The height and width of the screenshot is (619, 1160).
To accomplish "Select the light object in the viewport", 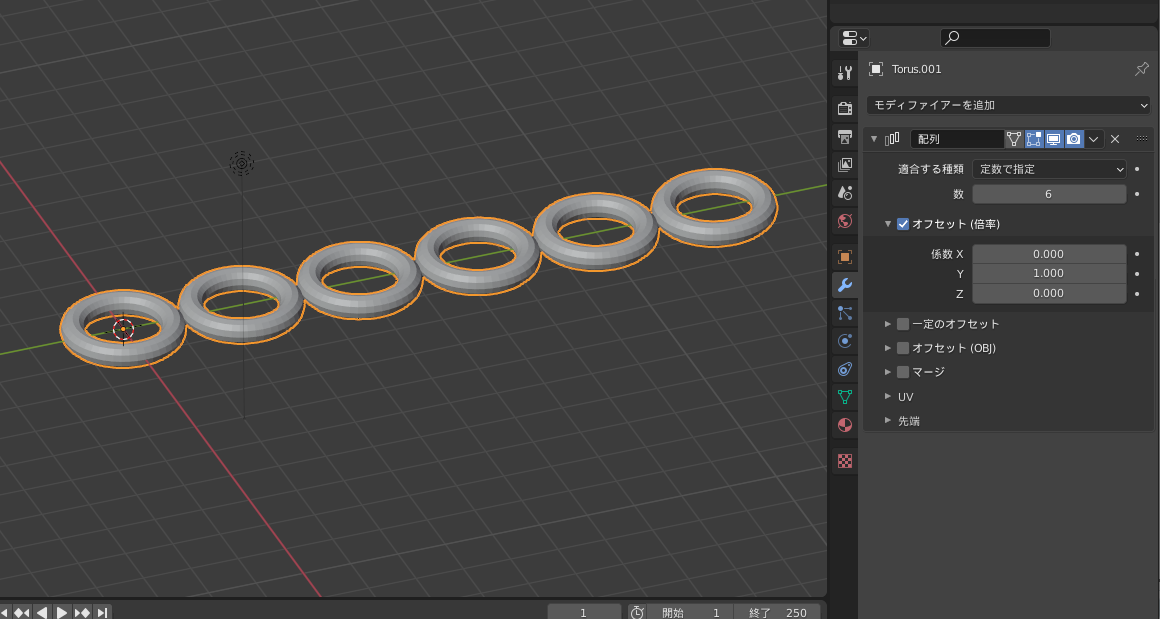I will (242, 162).
